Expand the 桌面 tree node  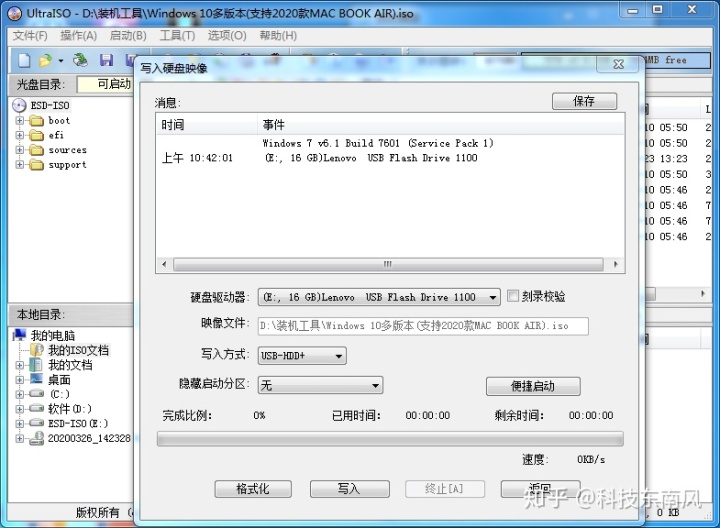tap(19, 380)
